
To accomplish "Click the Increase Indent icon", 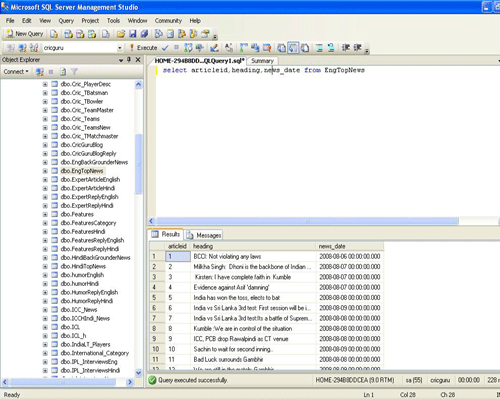I will coord(357,48).
